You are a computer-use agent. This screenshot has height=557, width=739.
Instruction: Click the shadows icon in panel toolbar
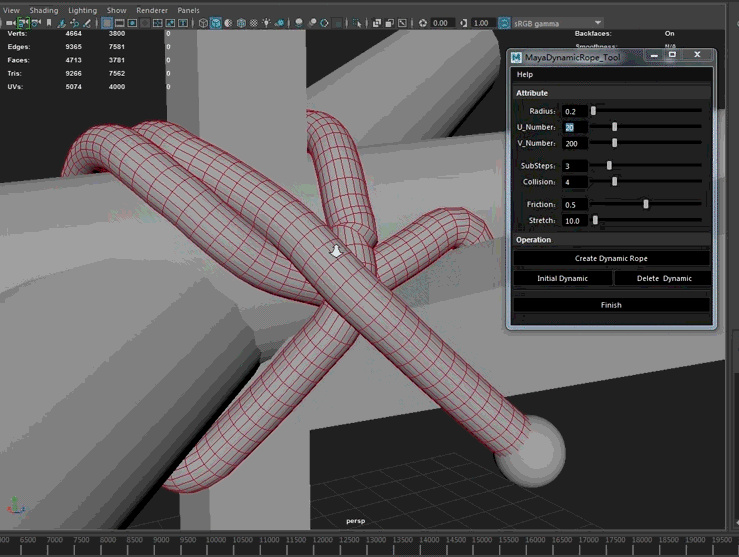click(279, 23)
